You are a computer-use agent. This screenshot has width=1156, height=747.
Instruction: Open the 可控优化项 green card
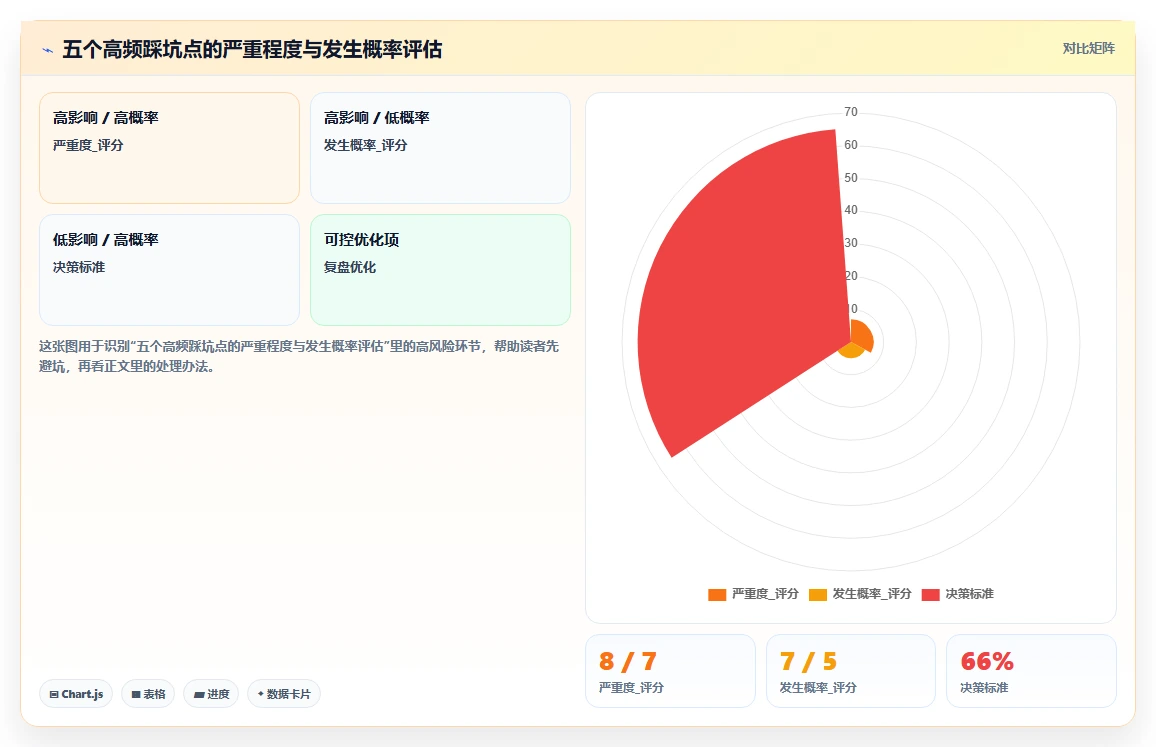440,270
